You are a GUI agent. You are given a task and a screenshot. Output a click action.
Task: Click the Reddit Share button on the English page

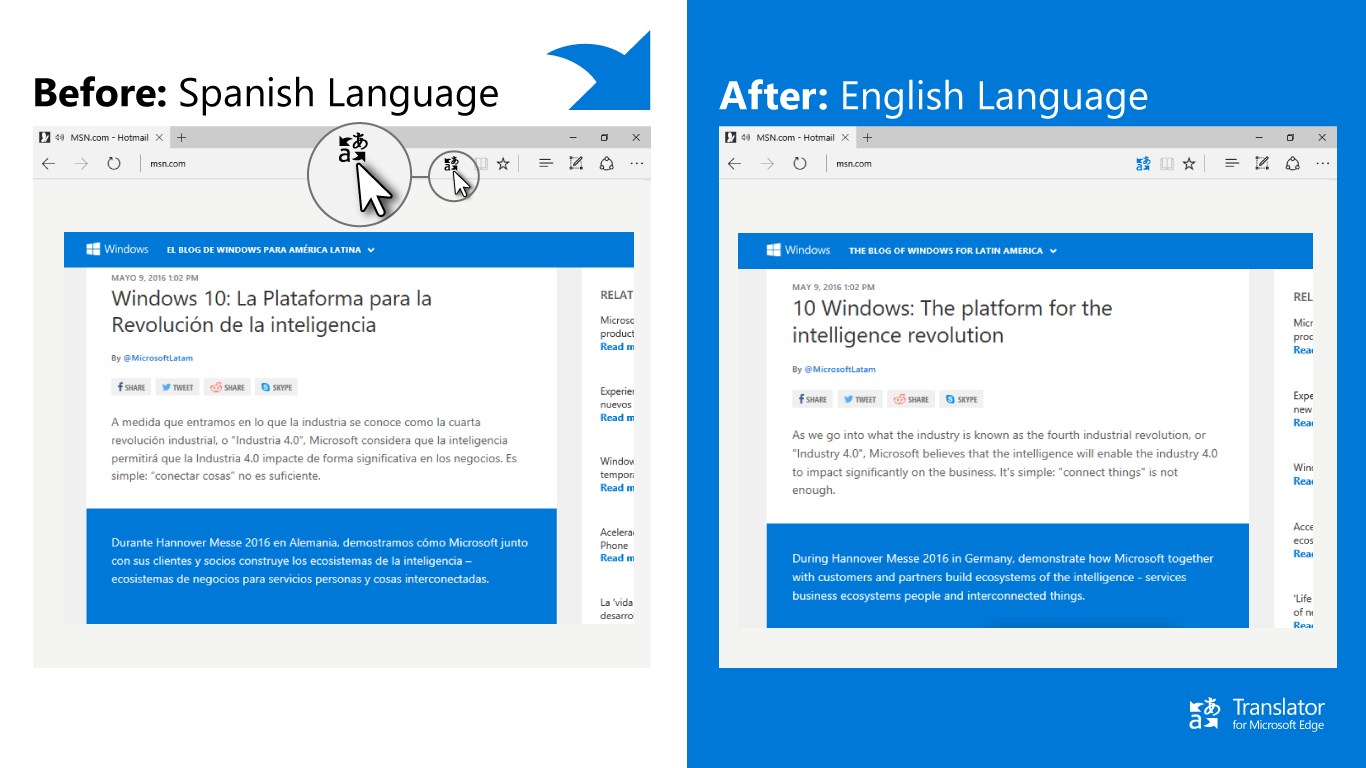click(x=911, y=399)
